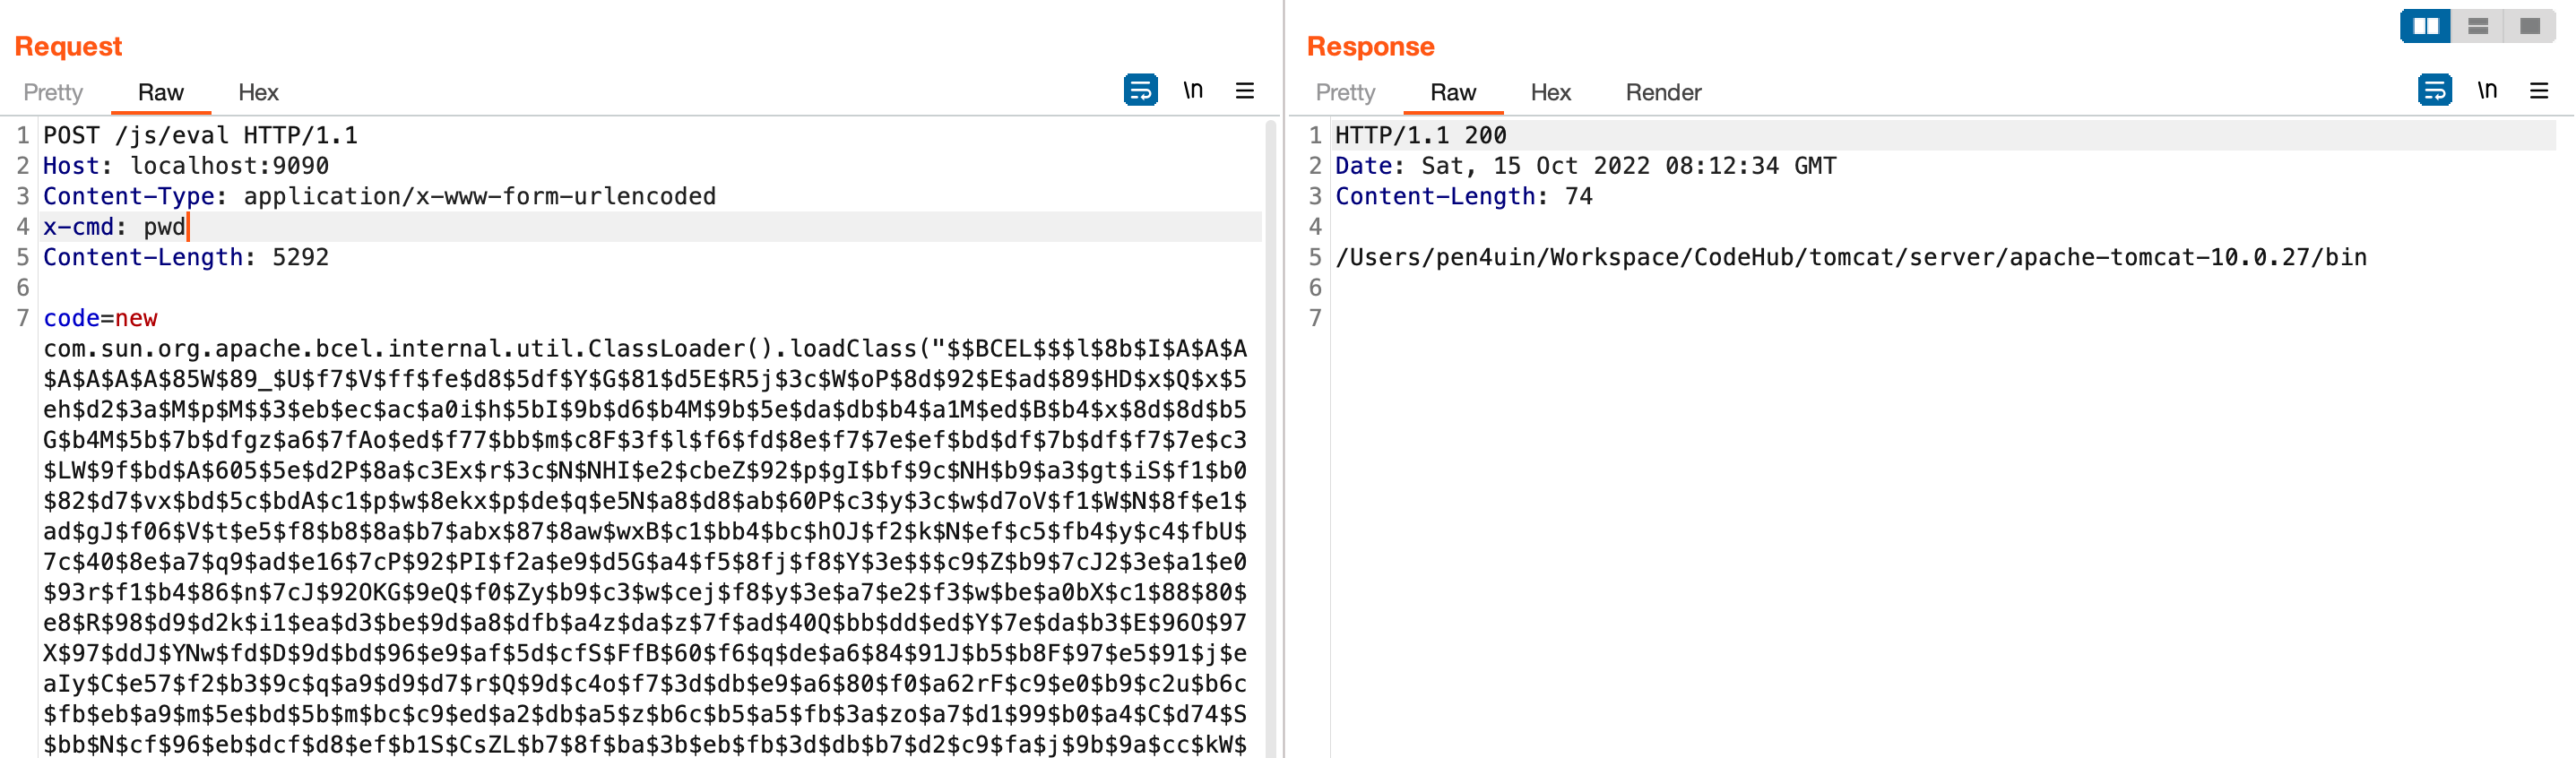The width and height of the screenshot is (2576, 758).
Task: Click the Request panel heading
Action: [x=68, y=46]
